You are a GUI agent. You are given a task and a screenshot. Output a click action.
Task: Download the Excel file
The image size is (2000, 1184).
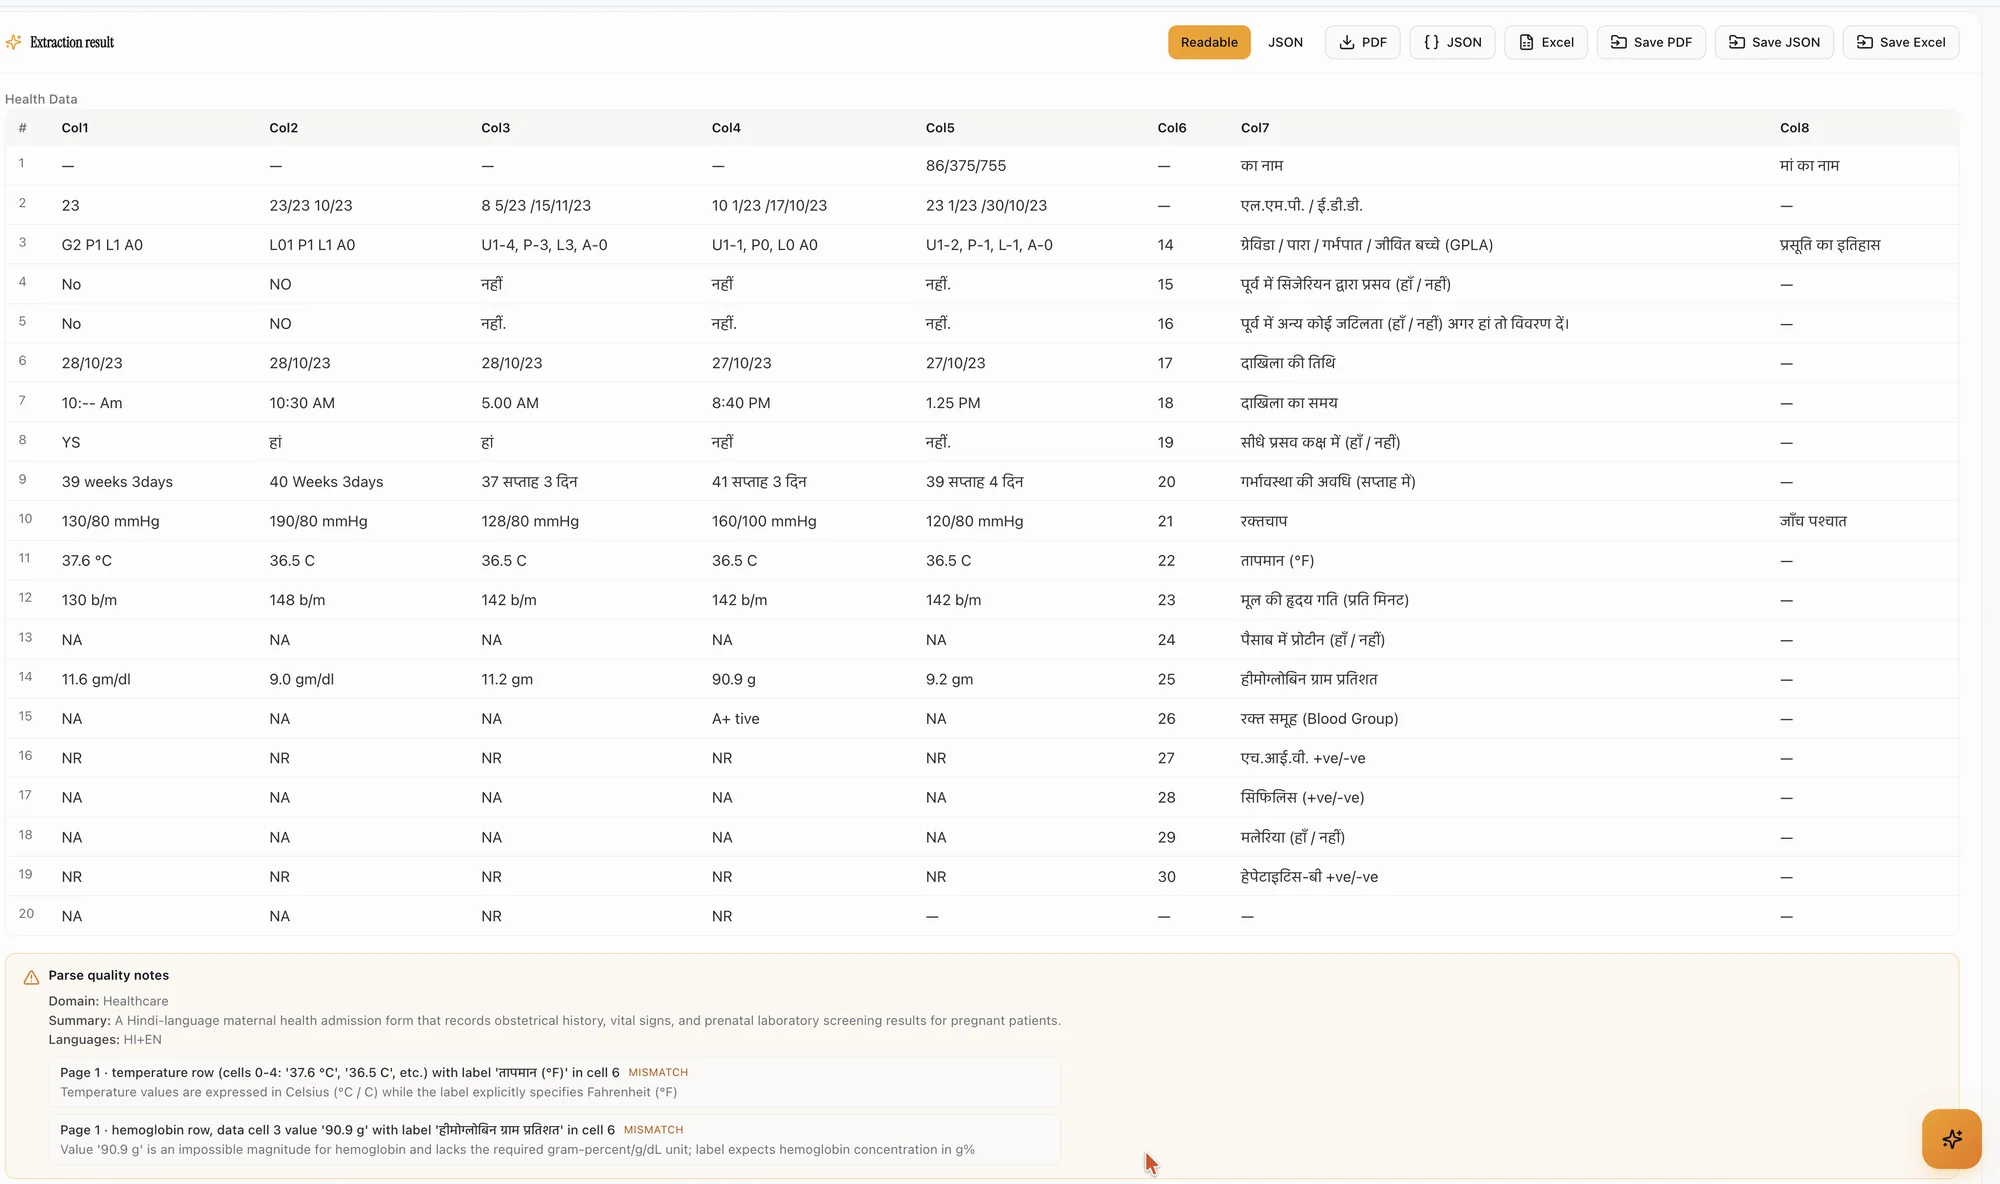tap(1546, 42)
